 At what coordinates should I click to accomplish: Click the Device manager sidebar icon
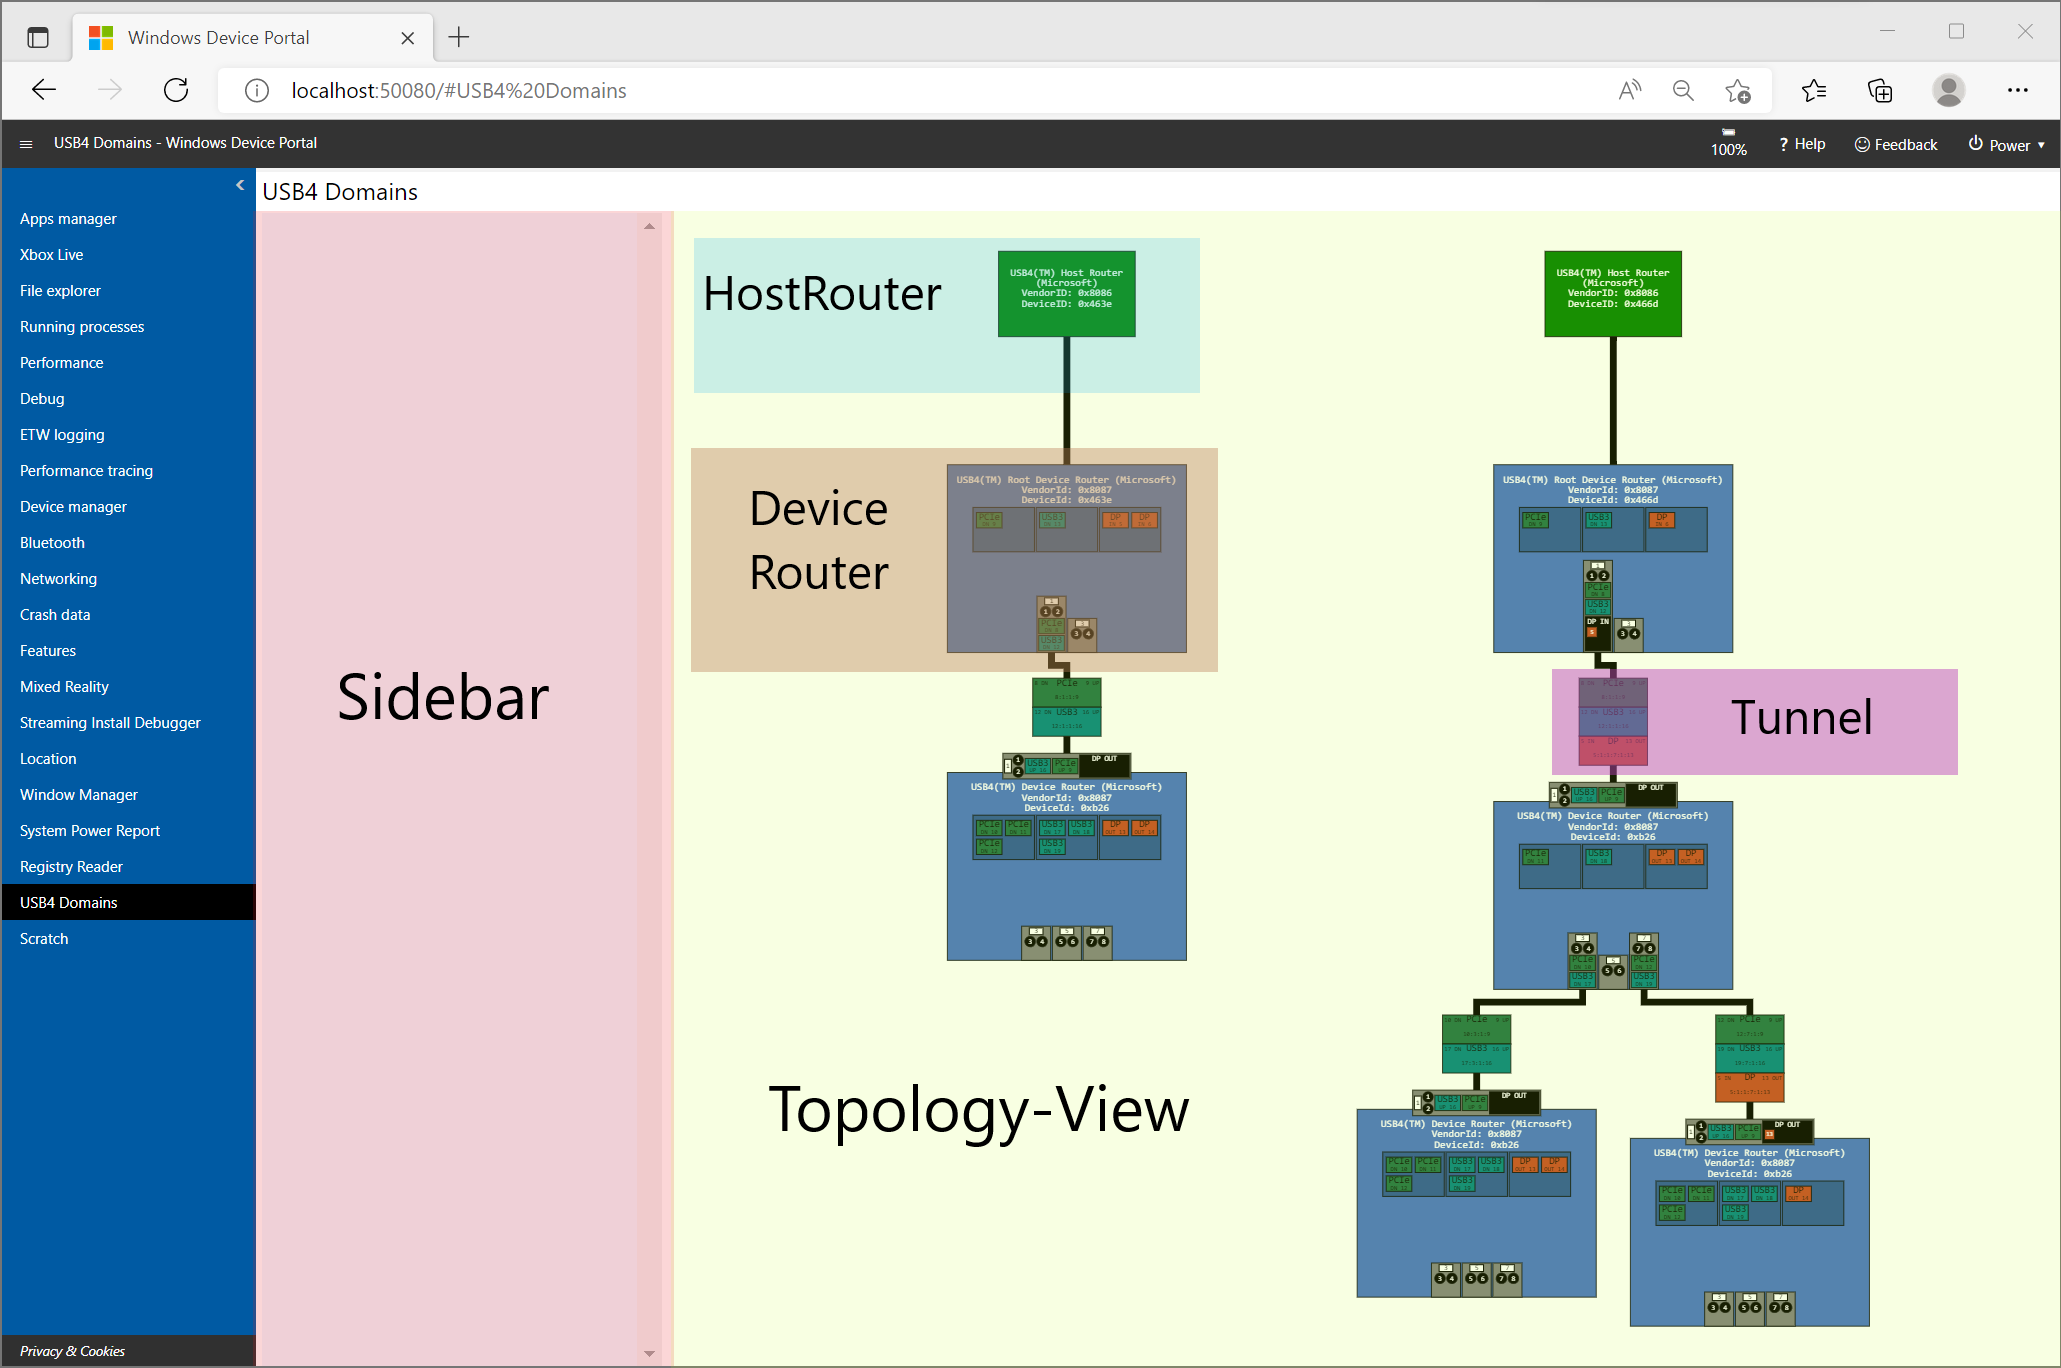tap(73, 505)
